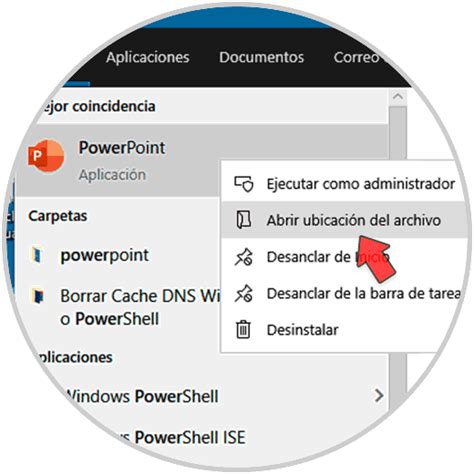This screenshot has height=474, width=474.
Task: Open the Correo tab
Action: click(357, 57)
